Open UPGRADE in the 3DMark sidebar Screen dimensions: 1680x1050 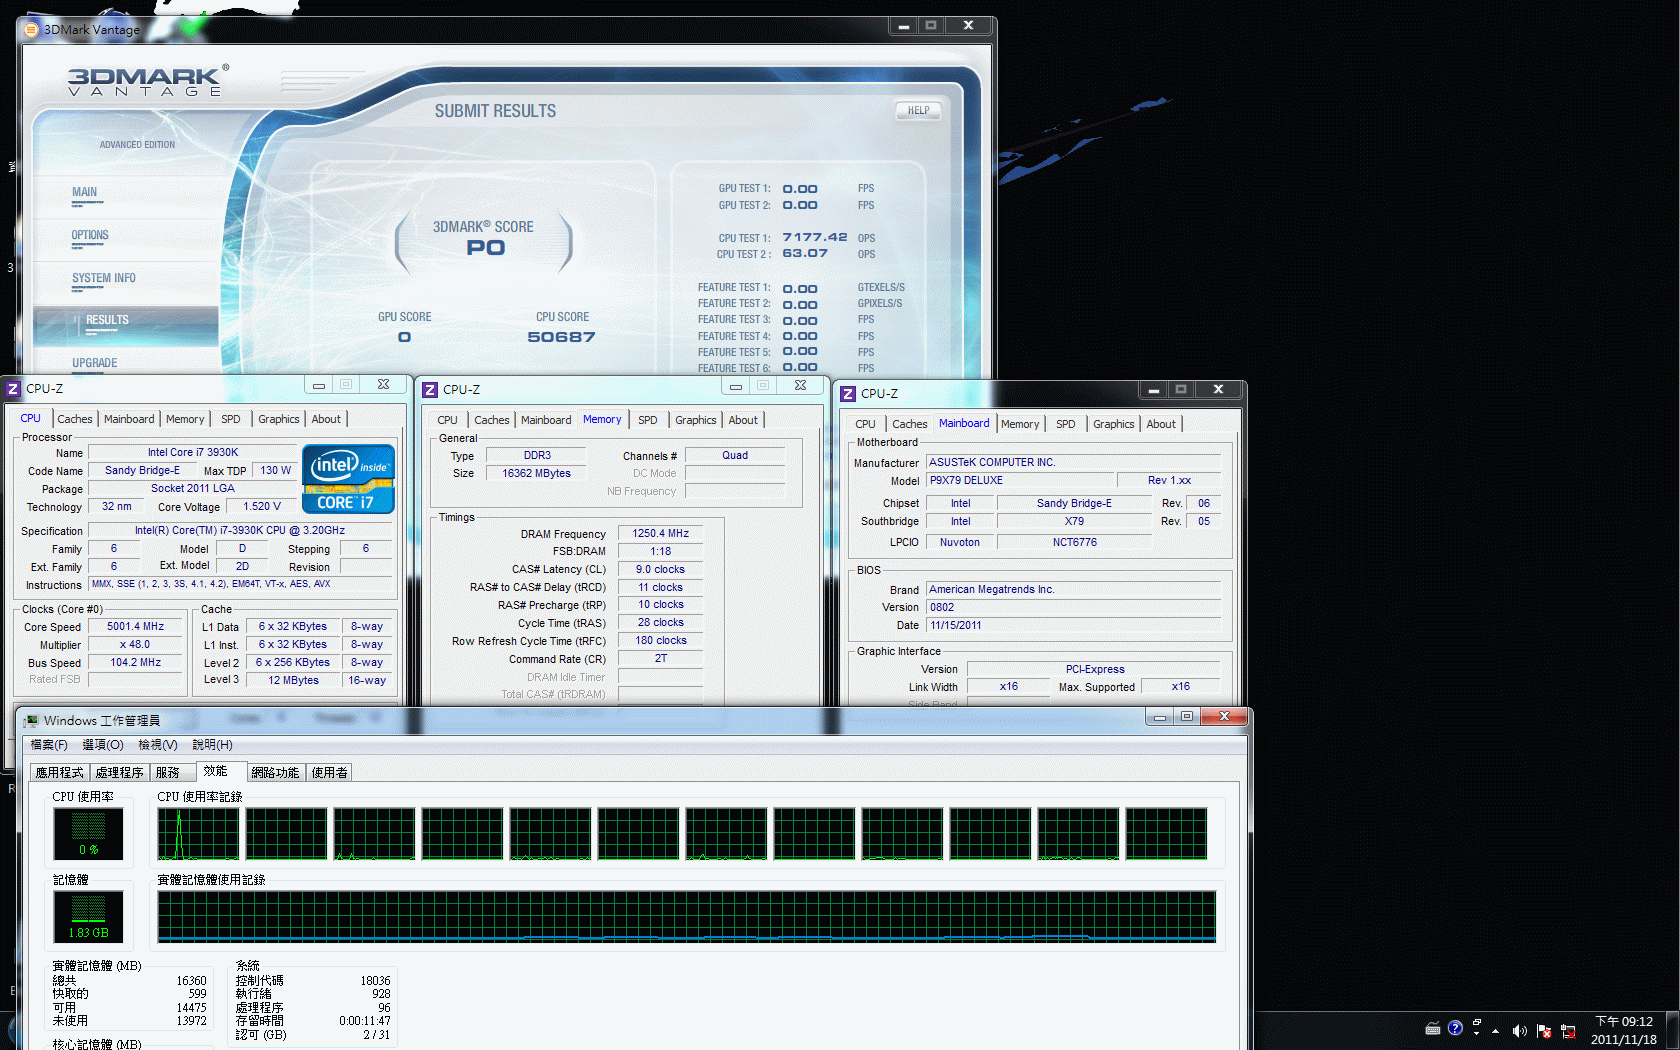click(x=95, y=363)
